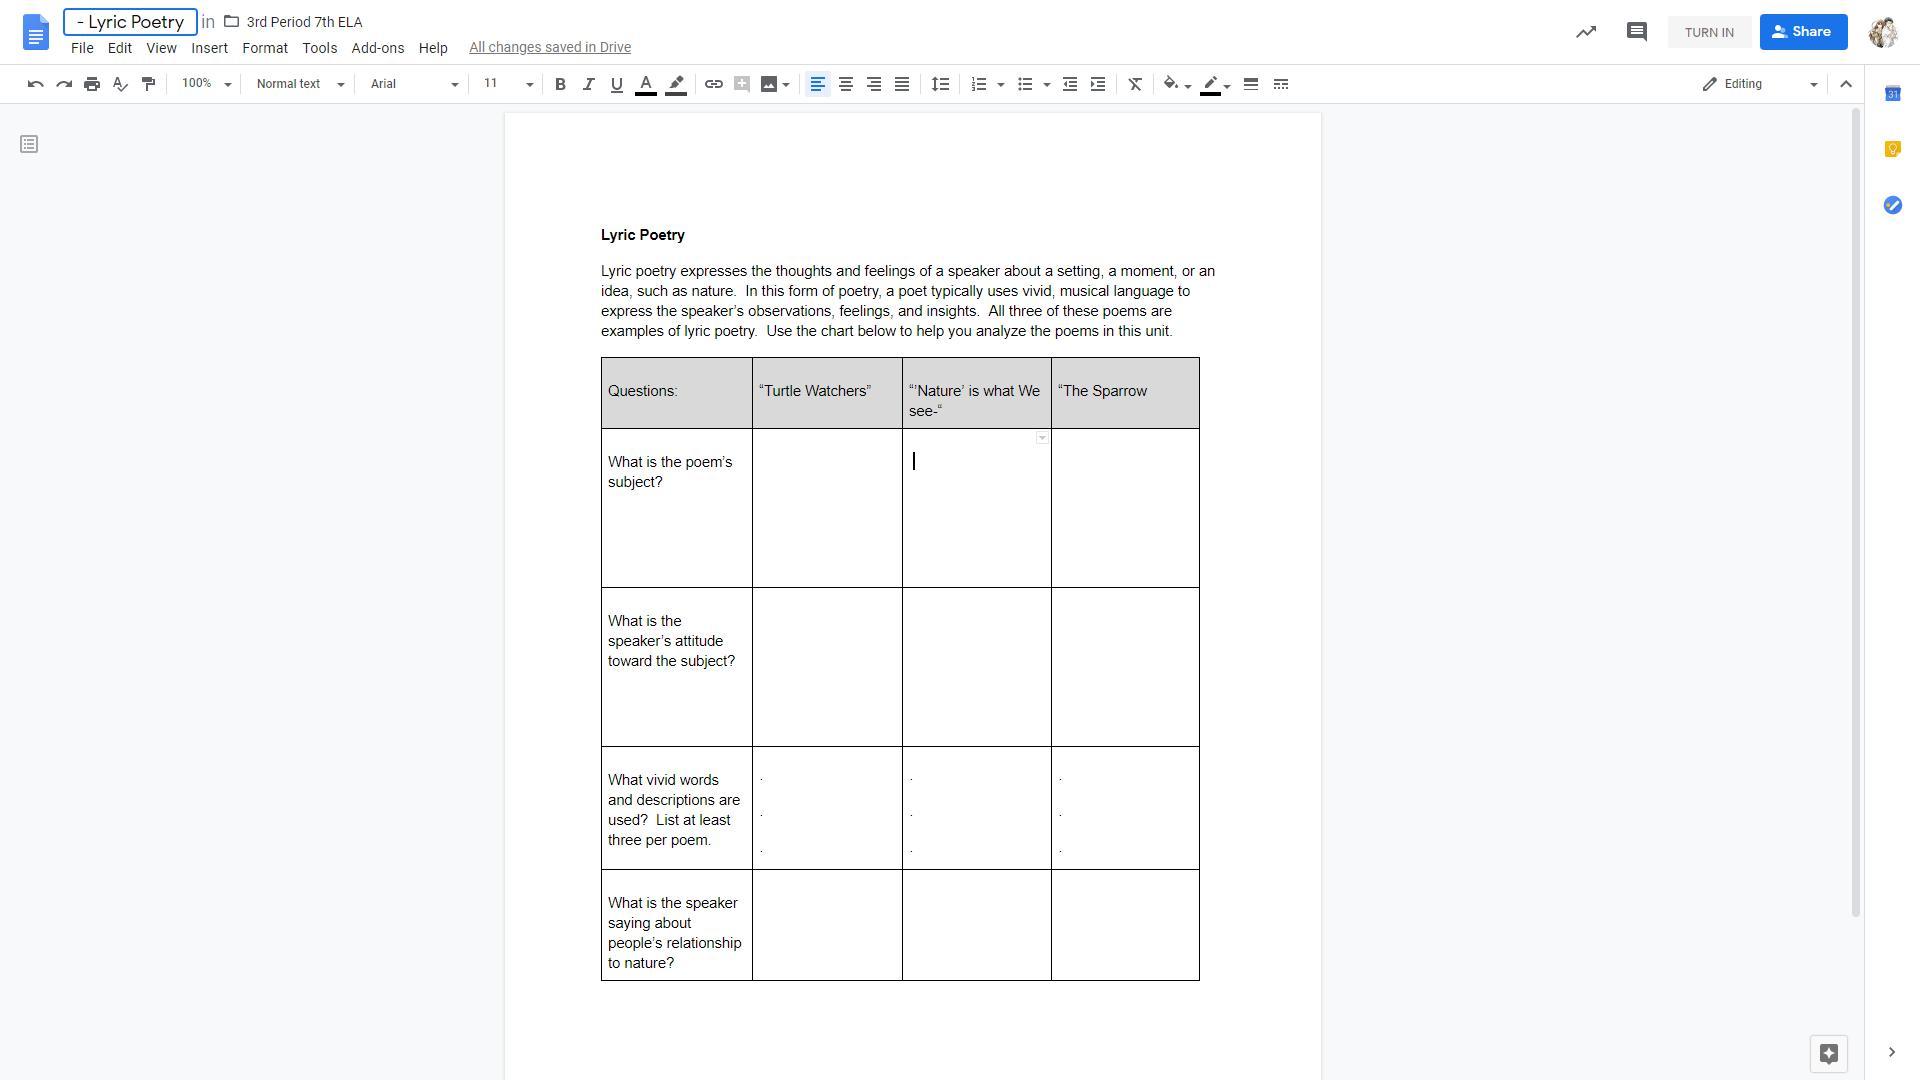
Task: Select the paint format tool
Action: (x=149, y=84)
